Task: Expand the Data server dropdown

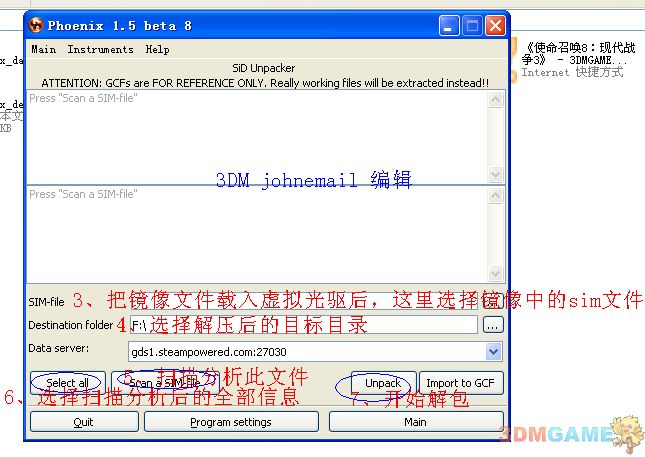Action: tap(493, 352)
